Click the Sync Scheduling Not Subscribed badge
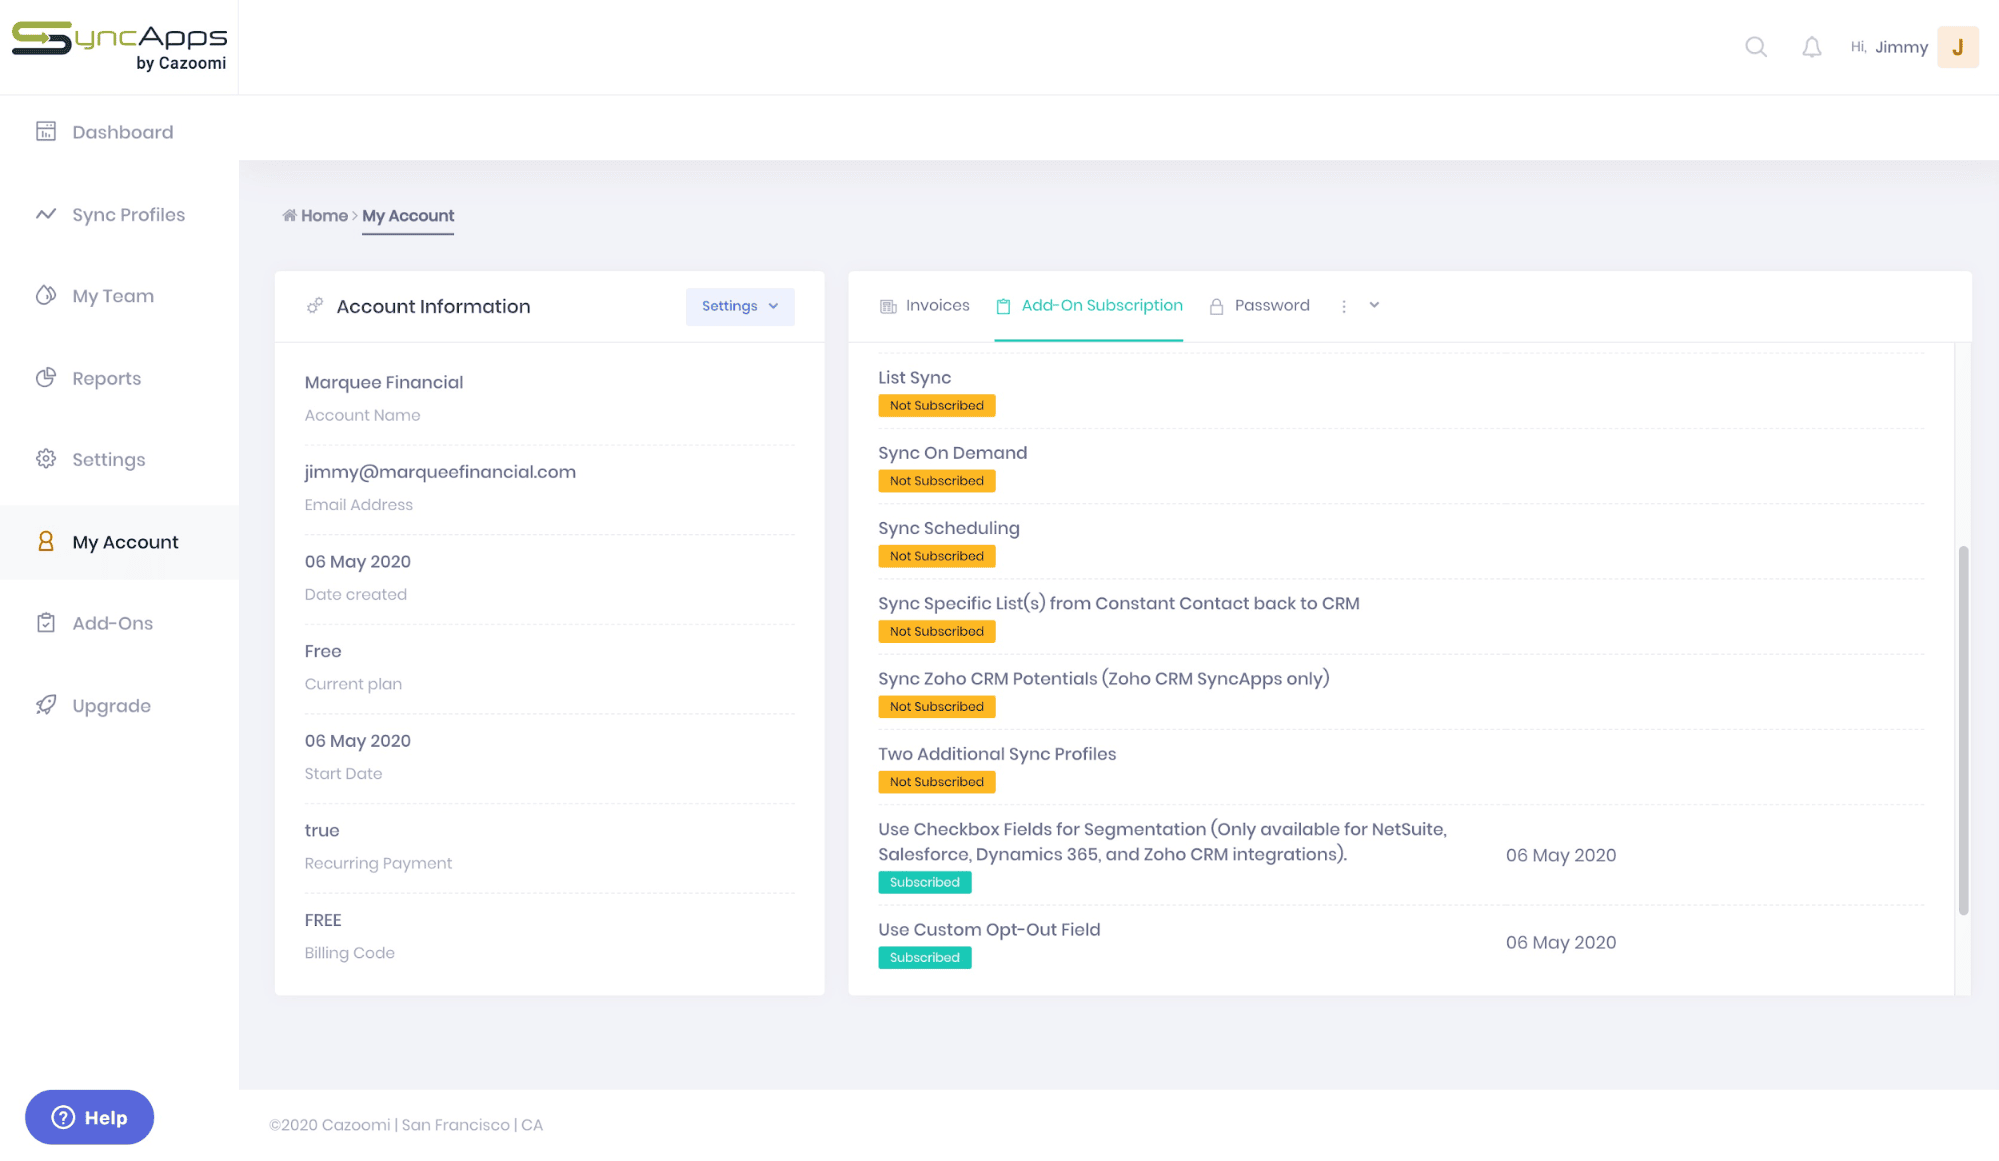 coord(936,556)
